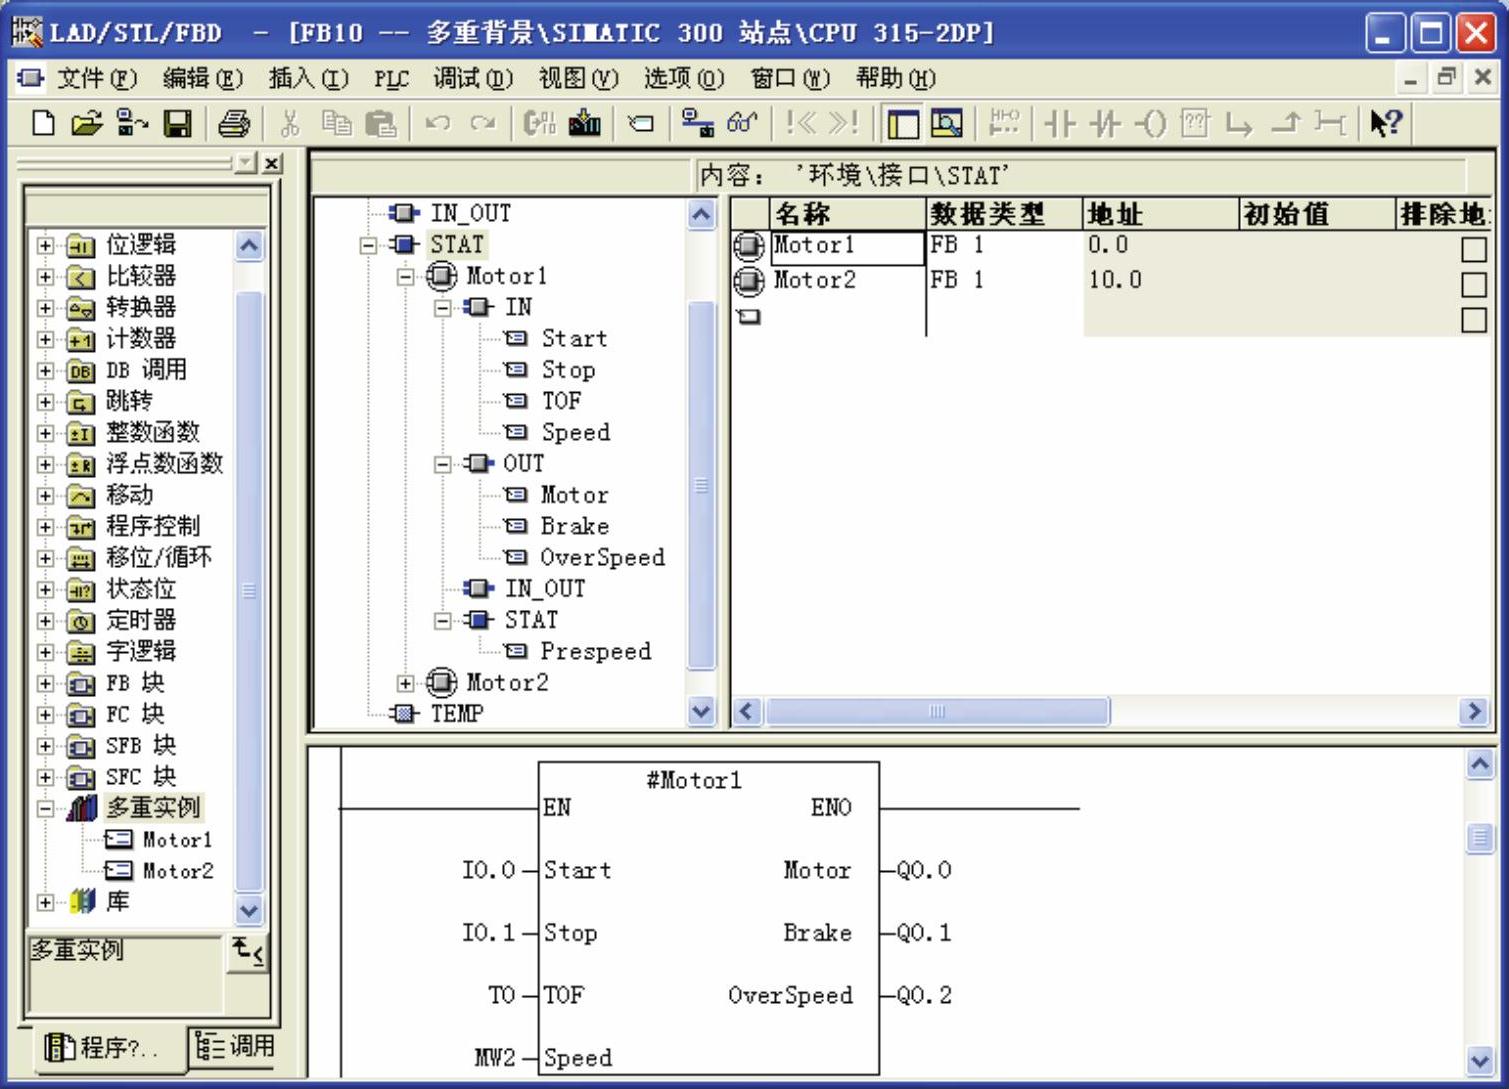
Task: Open the 插入(I) menu
Action: click(308, 78)
